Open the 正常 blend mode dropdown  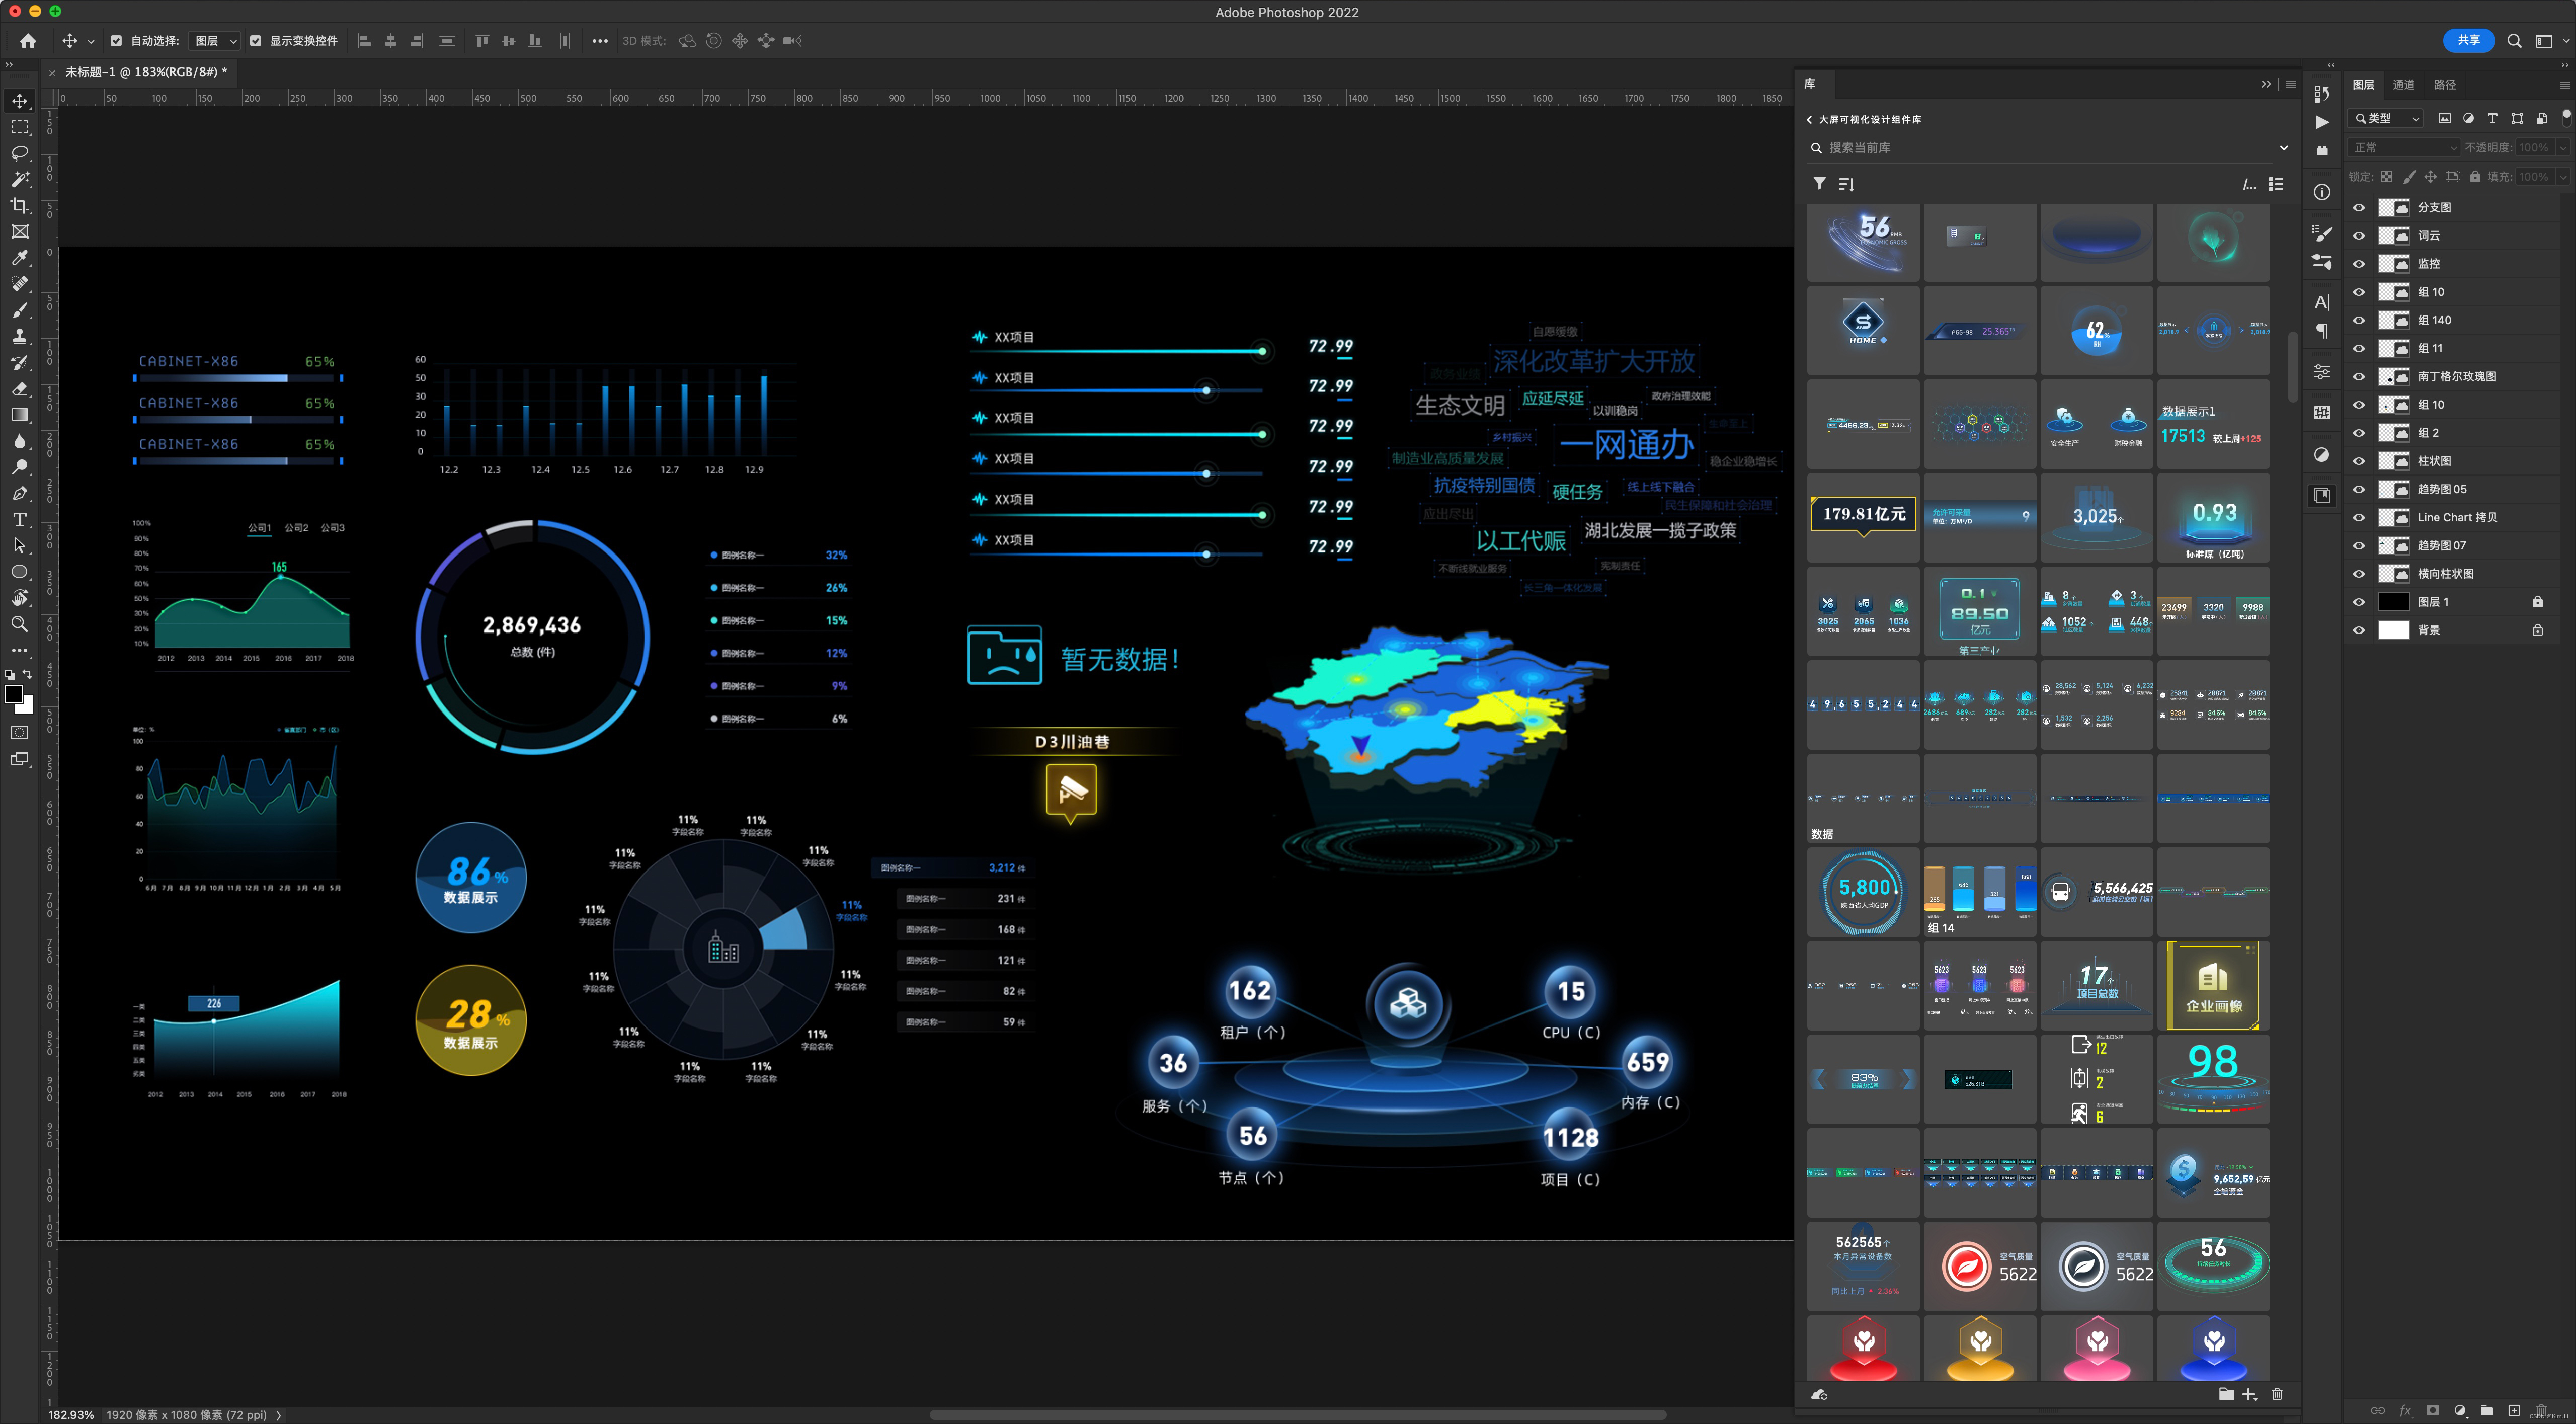pos(2403,148)
